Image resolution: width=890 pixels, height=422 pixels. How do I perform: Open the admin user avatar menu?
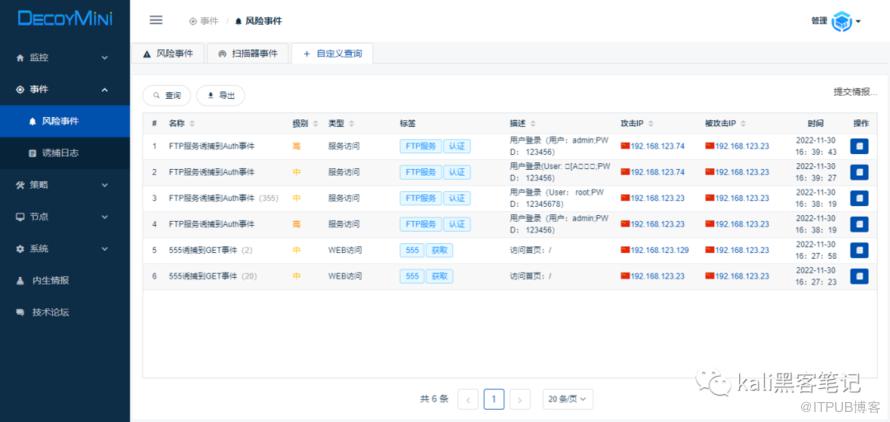click(844, 21)
